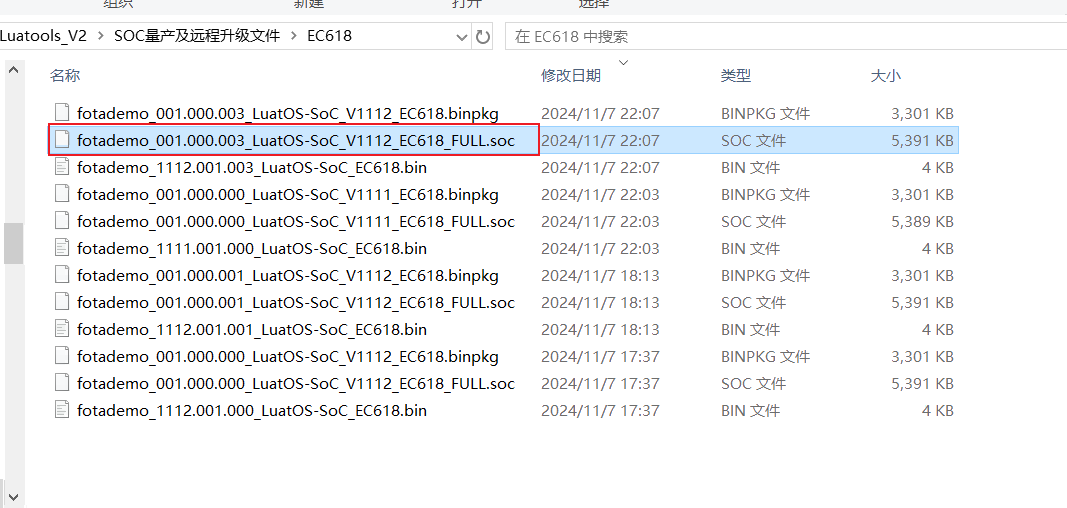Click navigation pane scrollbar up arrow

tap(14, 71)
